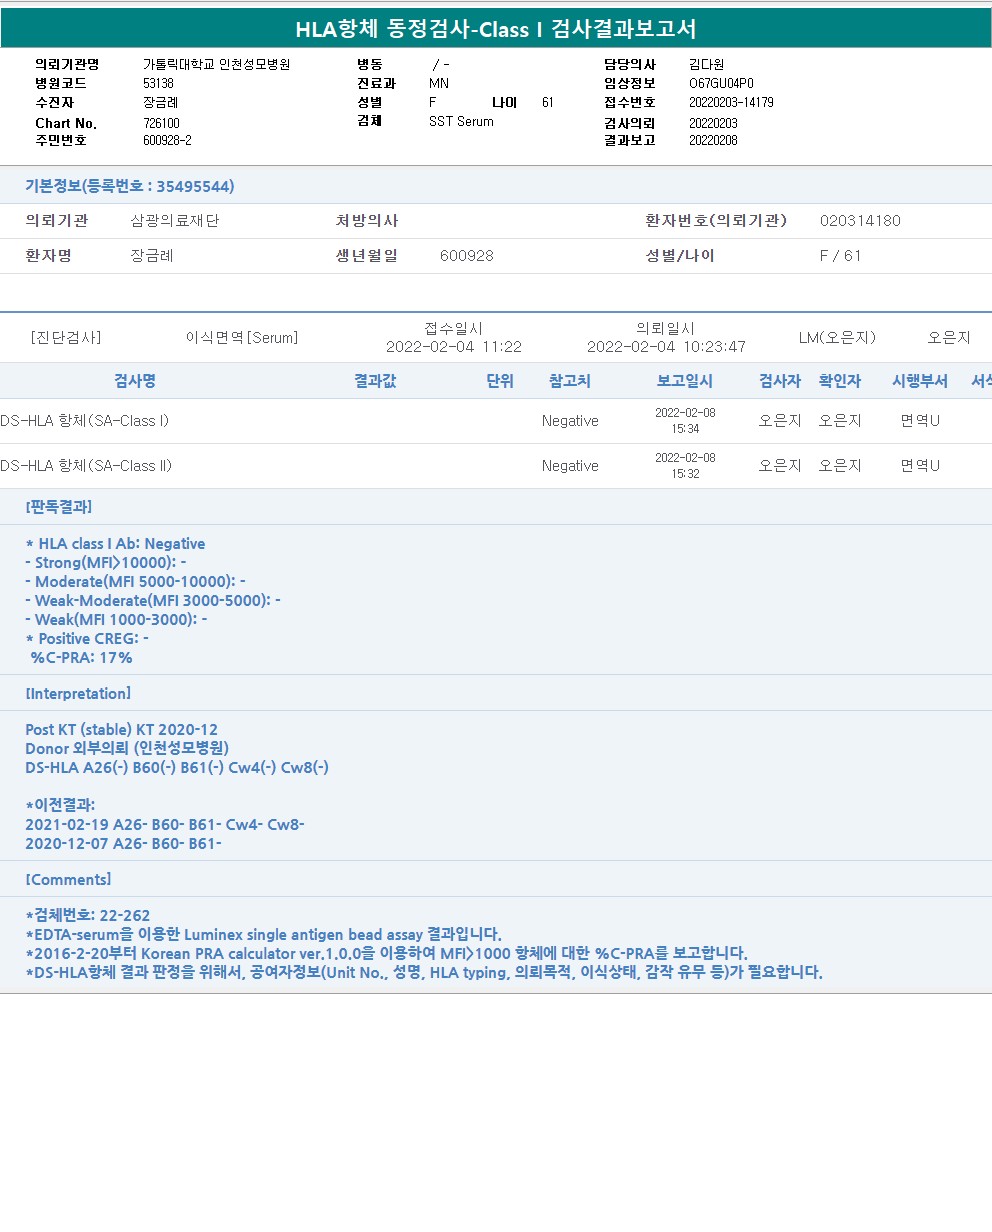Select the hospital name '가톨릭대학교 인천성모병원'
This screenshot has height=1232, width=992.
point(216,64)
